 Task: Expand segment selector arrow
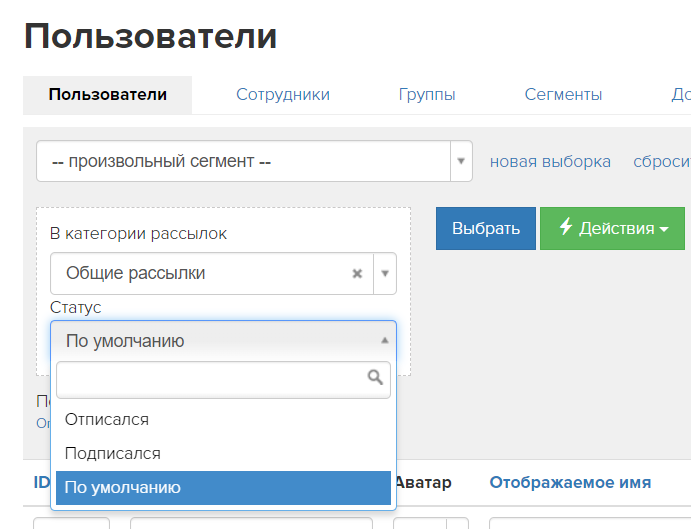(461, 161)
